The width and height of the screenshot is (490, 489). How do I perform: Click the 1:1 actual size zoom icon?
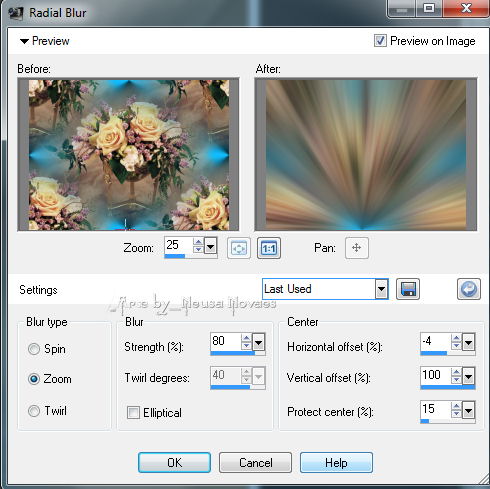[x=269, y=248]
